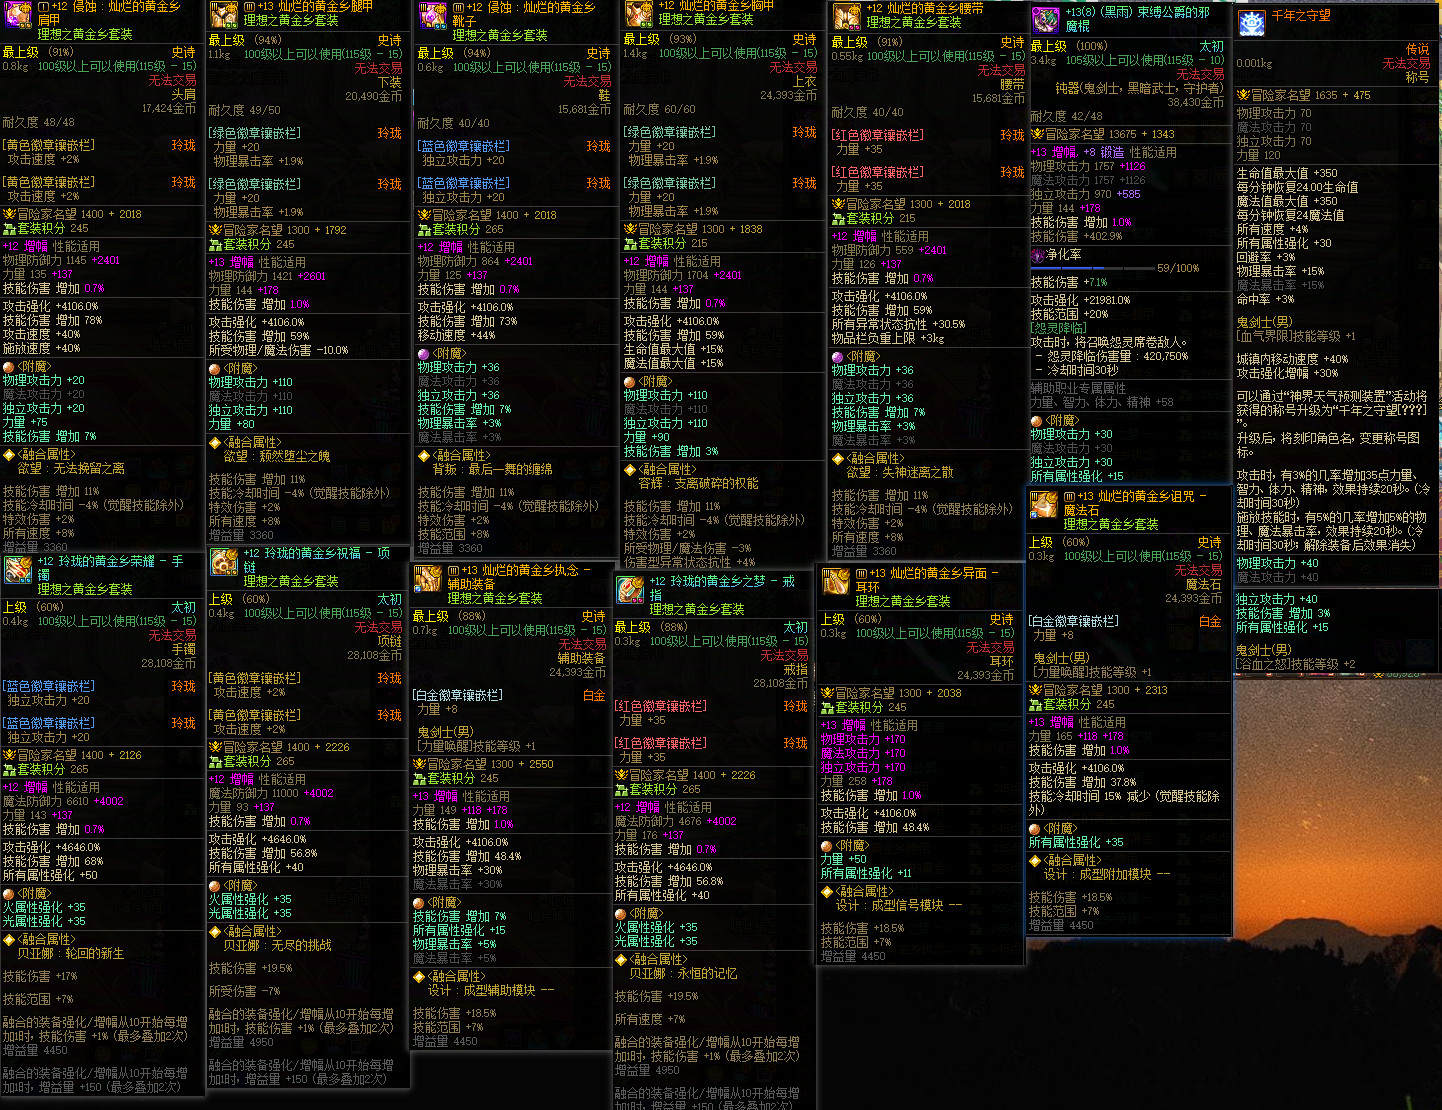Click the boots (靴子) item icon
This screenshot has height=1110, width=1442.
pyautogui.click(x=433, y=17)
